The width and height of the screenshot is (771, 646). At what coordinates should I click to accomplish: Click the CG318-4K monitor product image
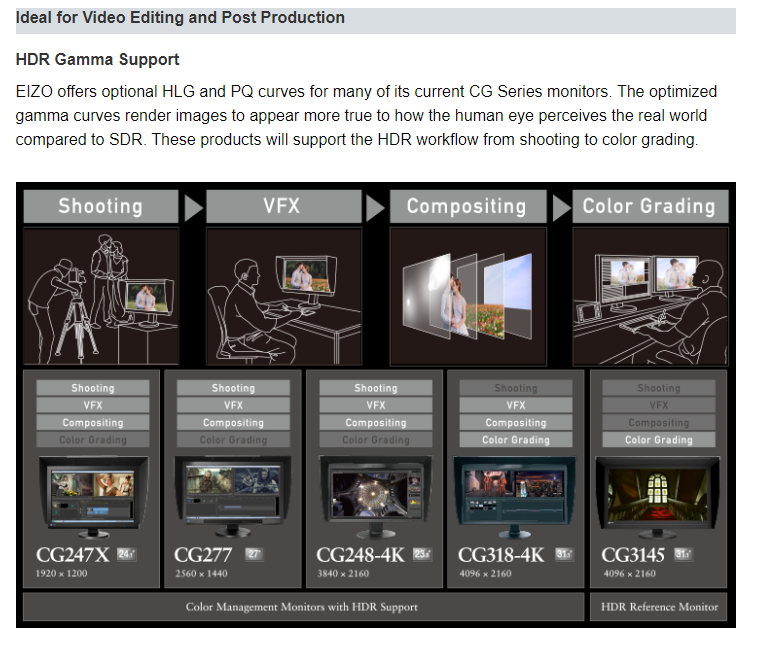pos(515,497)
